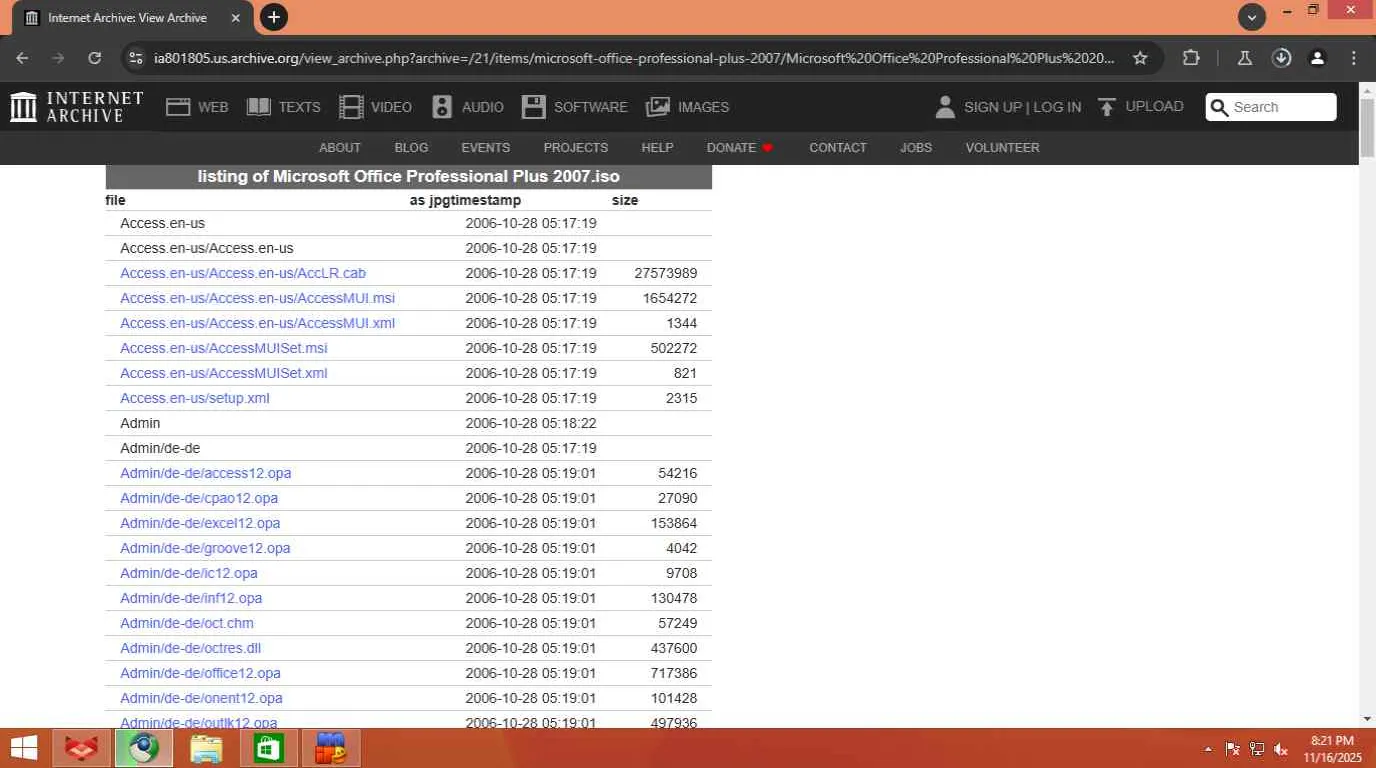Open a new browser tab

(x=273, y=17)
